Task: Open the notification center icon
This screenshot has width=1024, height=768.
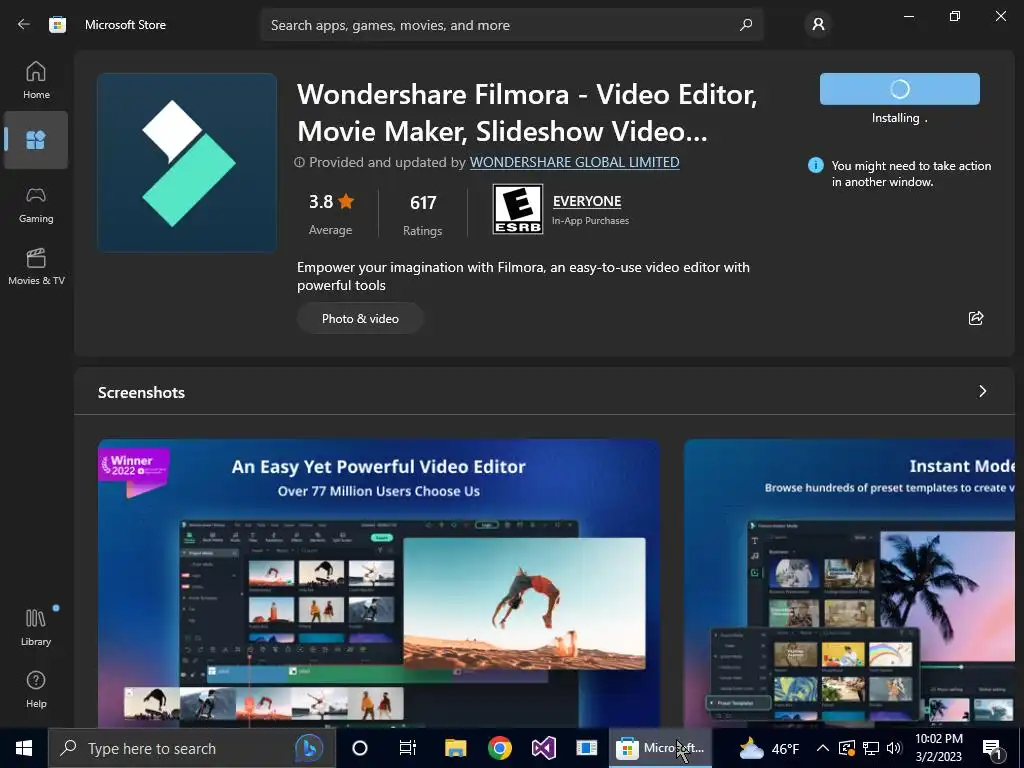Action: click(993, 748)
